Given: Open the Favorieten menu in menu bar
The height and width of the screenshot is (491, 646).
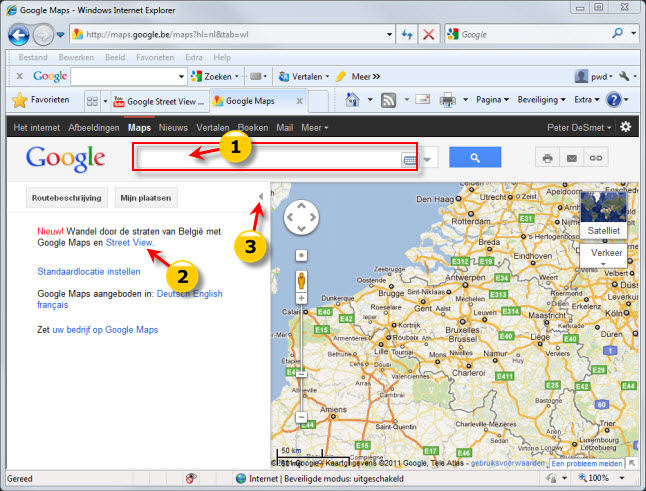Looking at the screenshot, I should click(x=155, y=57).
